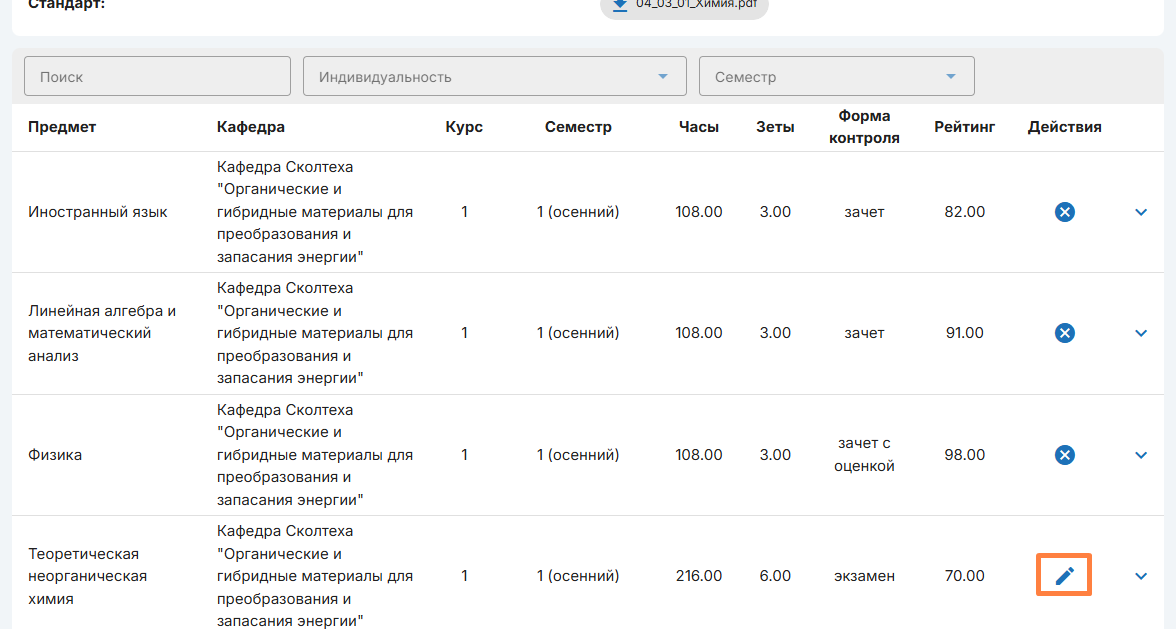The width and height of the screenshot is (1176, 629).
Task: Click the Зеты column header
Action: tap(775, 127)
